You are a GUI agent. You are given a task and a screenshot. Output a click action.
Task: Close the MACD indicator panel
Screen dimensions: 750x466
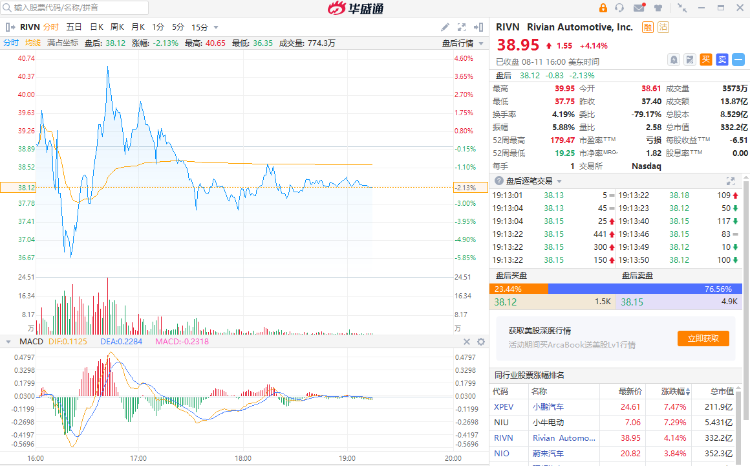tap(467, 342)
